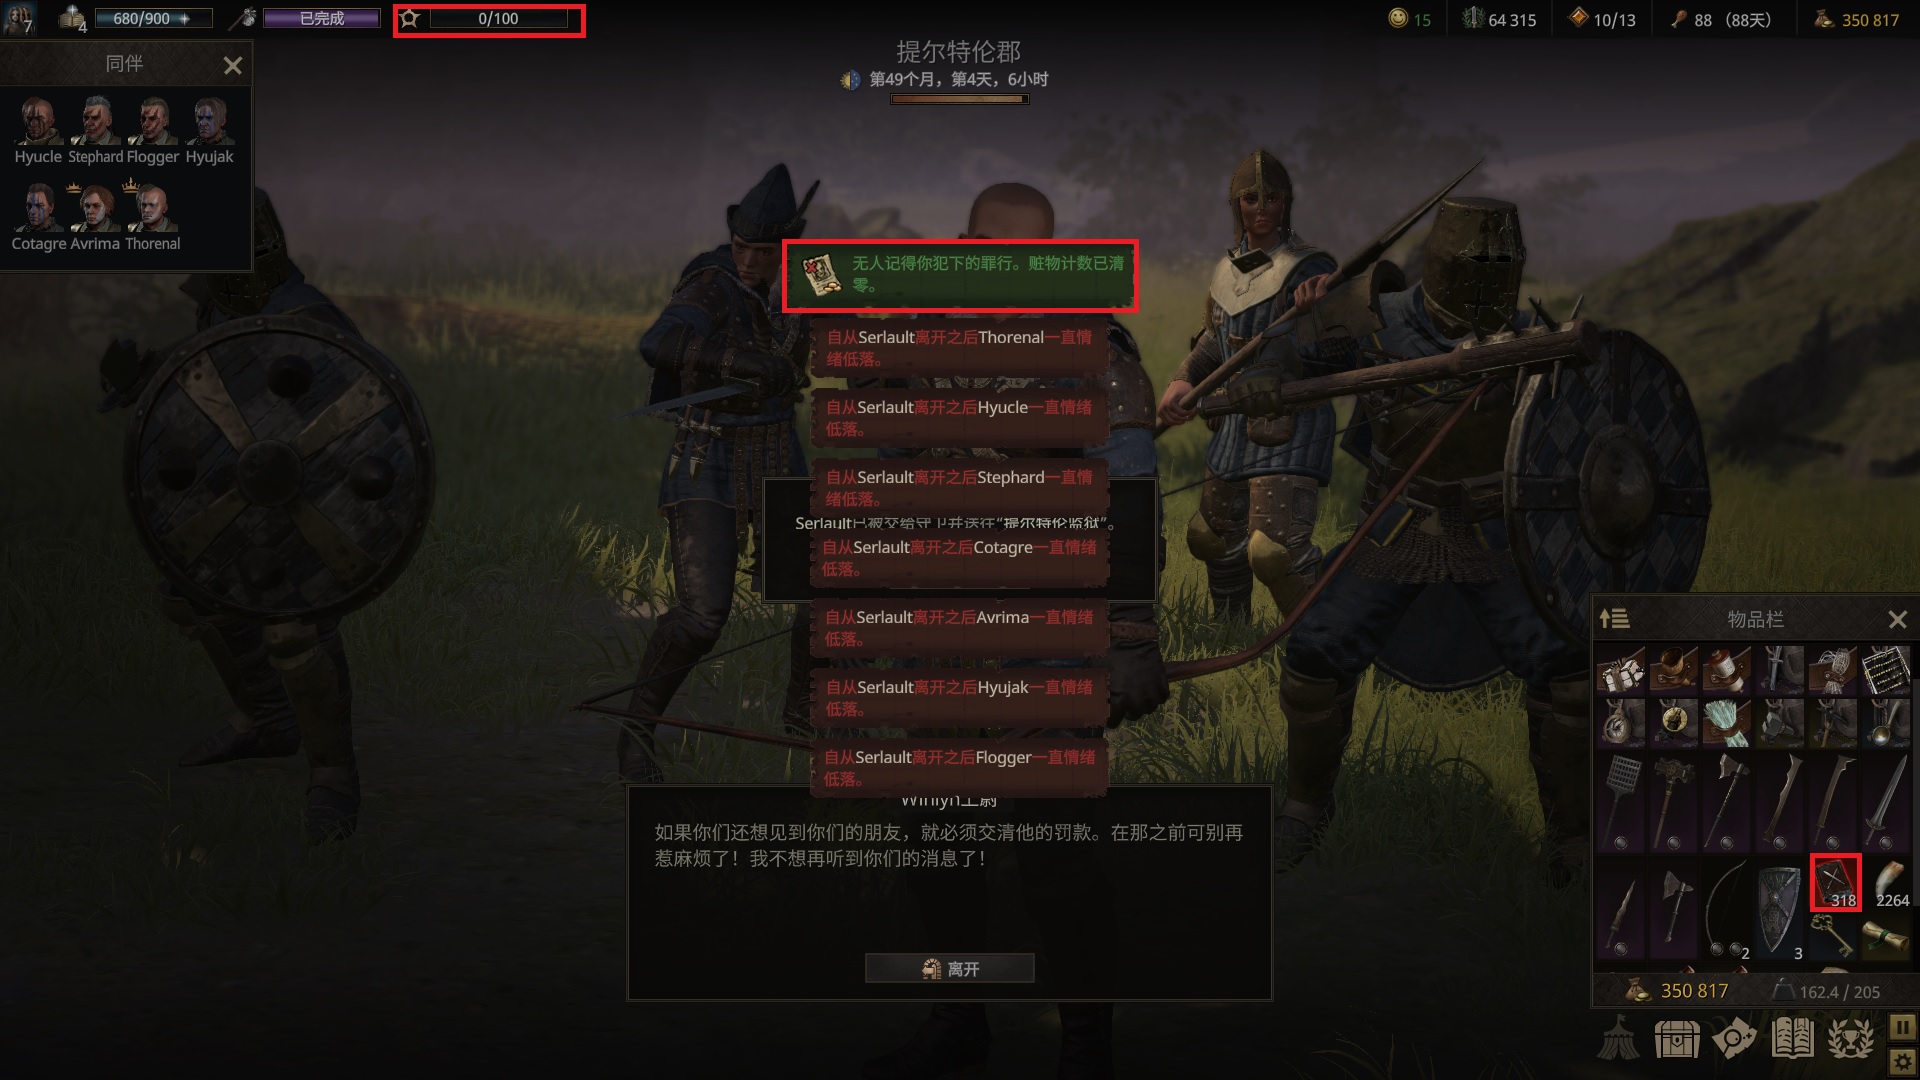1920x1080 pixels.
Task: Select companion Hyucle portrait
Action: pyautogui.click(x=38, y=130)
